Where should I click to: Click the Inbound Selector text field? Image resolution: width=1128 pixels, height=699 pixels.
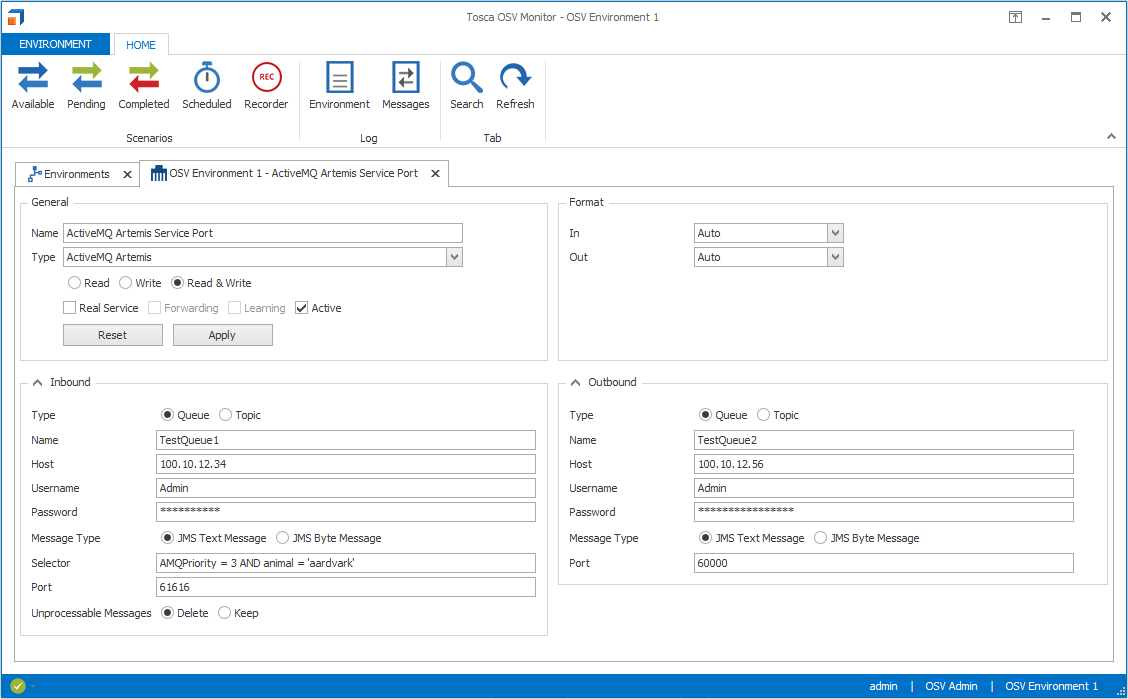point(346,563)
